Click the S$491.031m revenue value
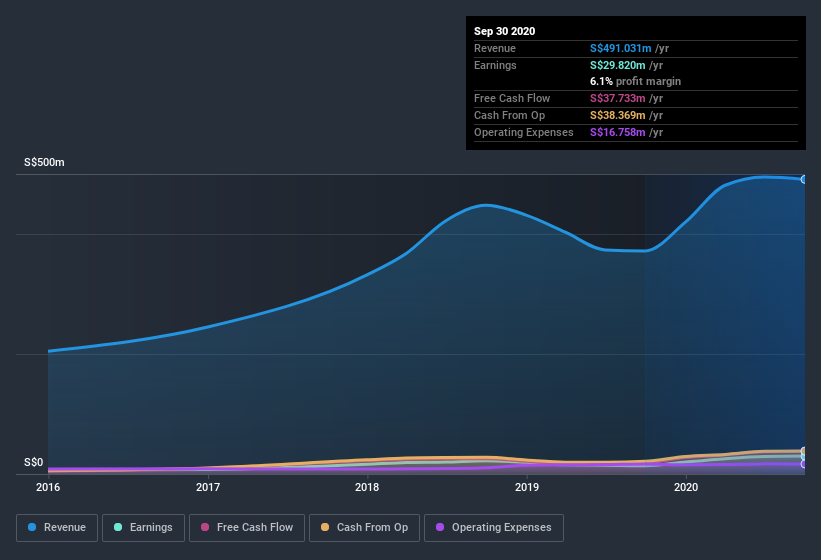Viewport: 821px width, 560px height. coord(620,48)
